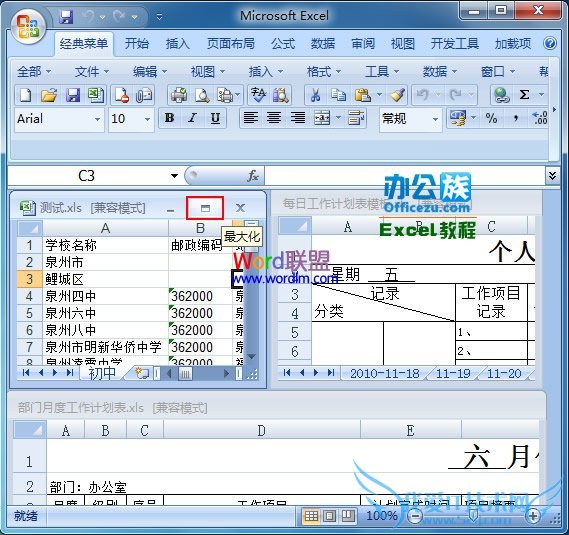The height and width of the screenshot is (535, 569).
Task: Insert hyperlink using globe icon
Action: [502, 95]
